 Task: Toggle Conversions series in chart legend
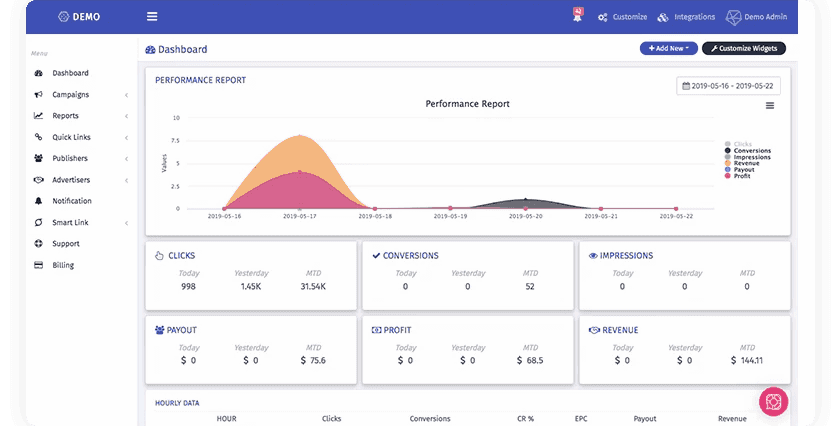coord(748,151)
